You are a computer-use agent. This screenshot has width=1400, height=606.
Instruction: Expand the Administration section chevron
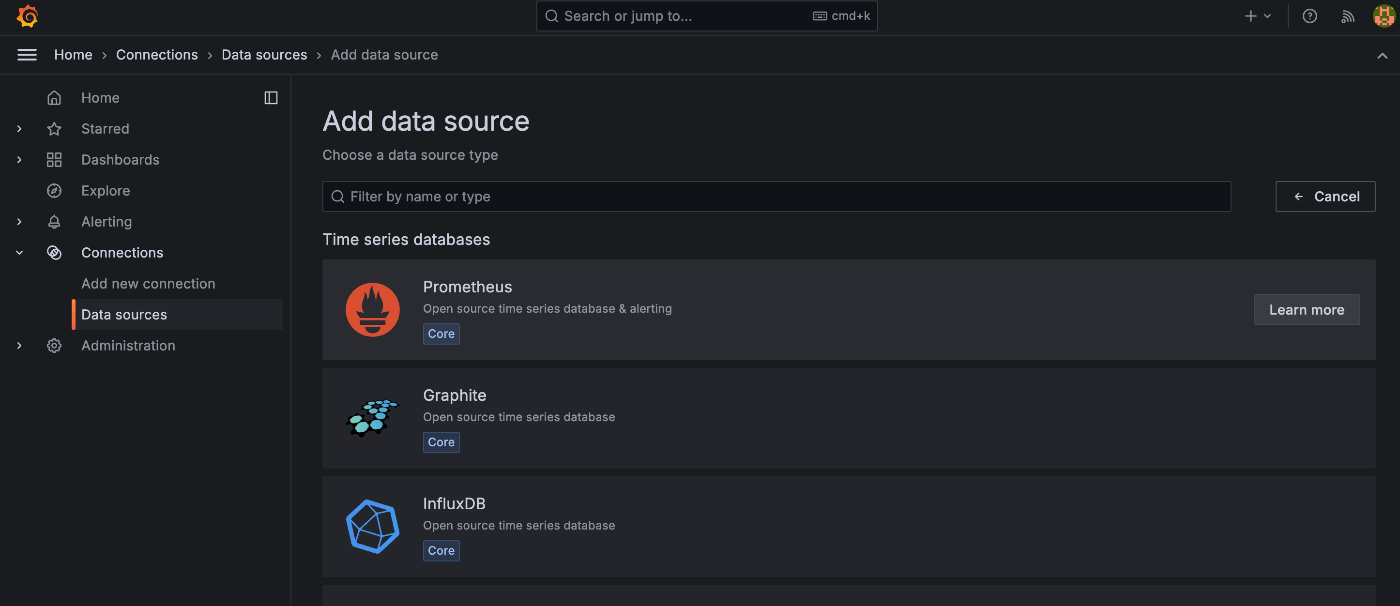pos(19,346)
